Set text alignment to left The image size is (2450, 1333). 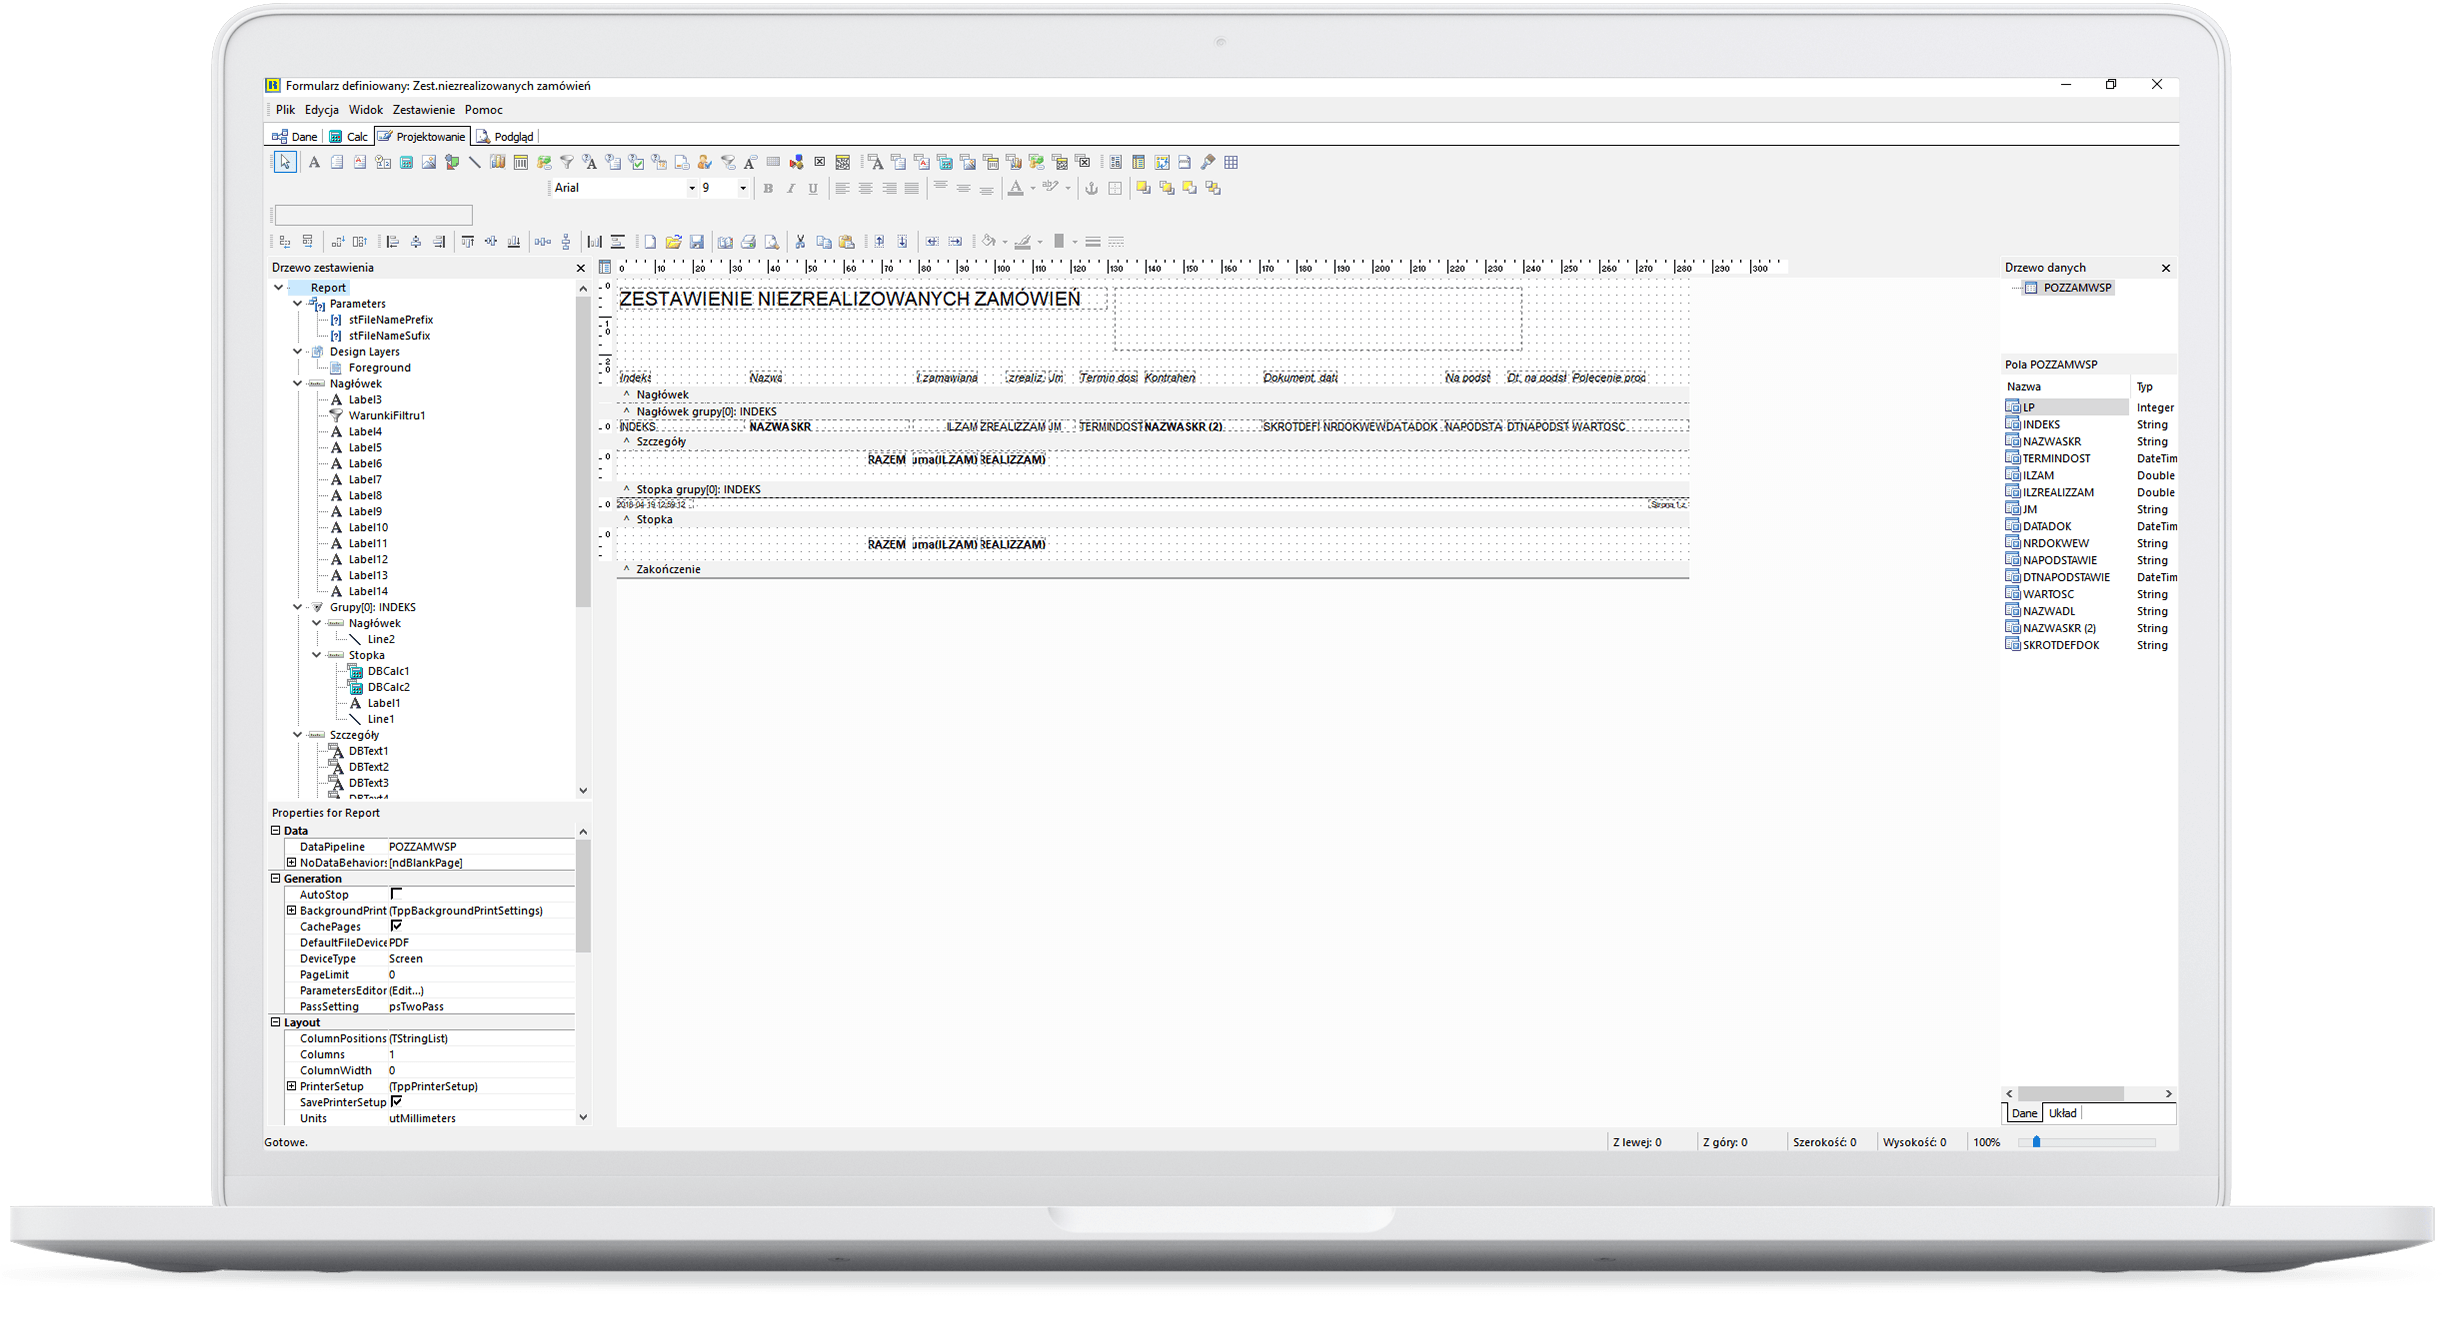842,188
